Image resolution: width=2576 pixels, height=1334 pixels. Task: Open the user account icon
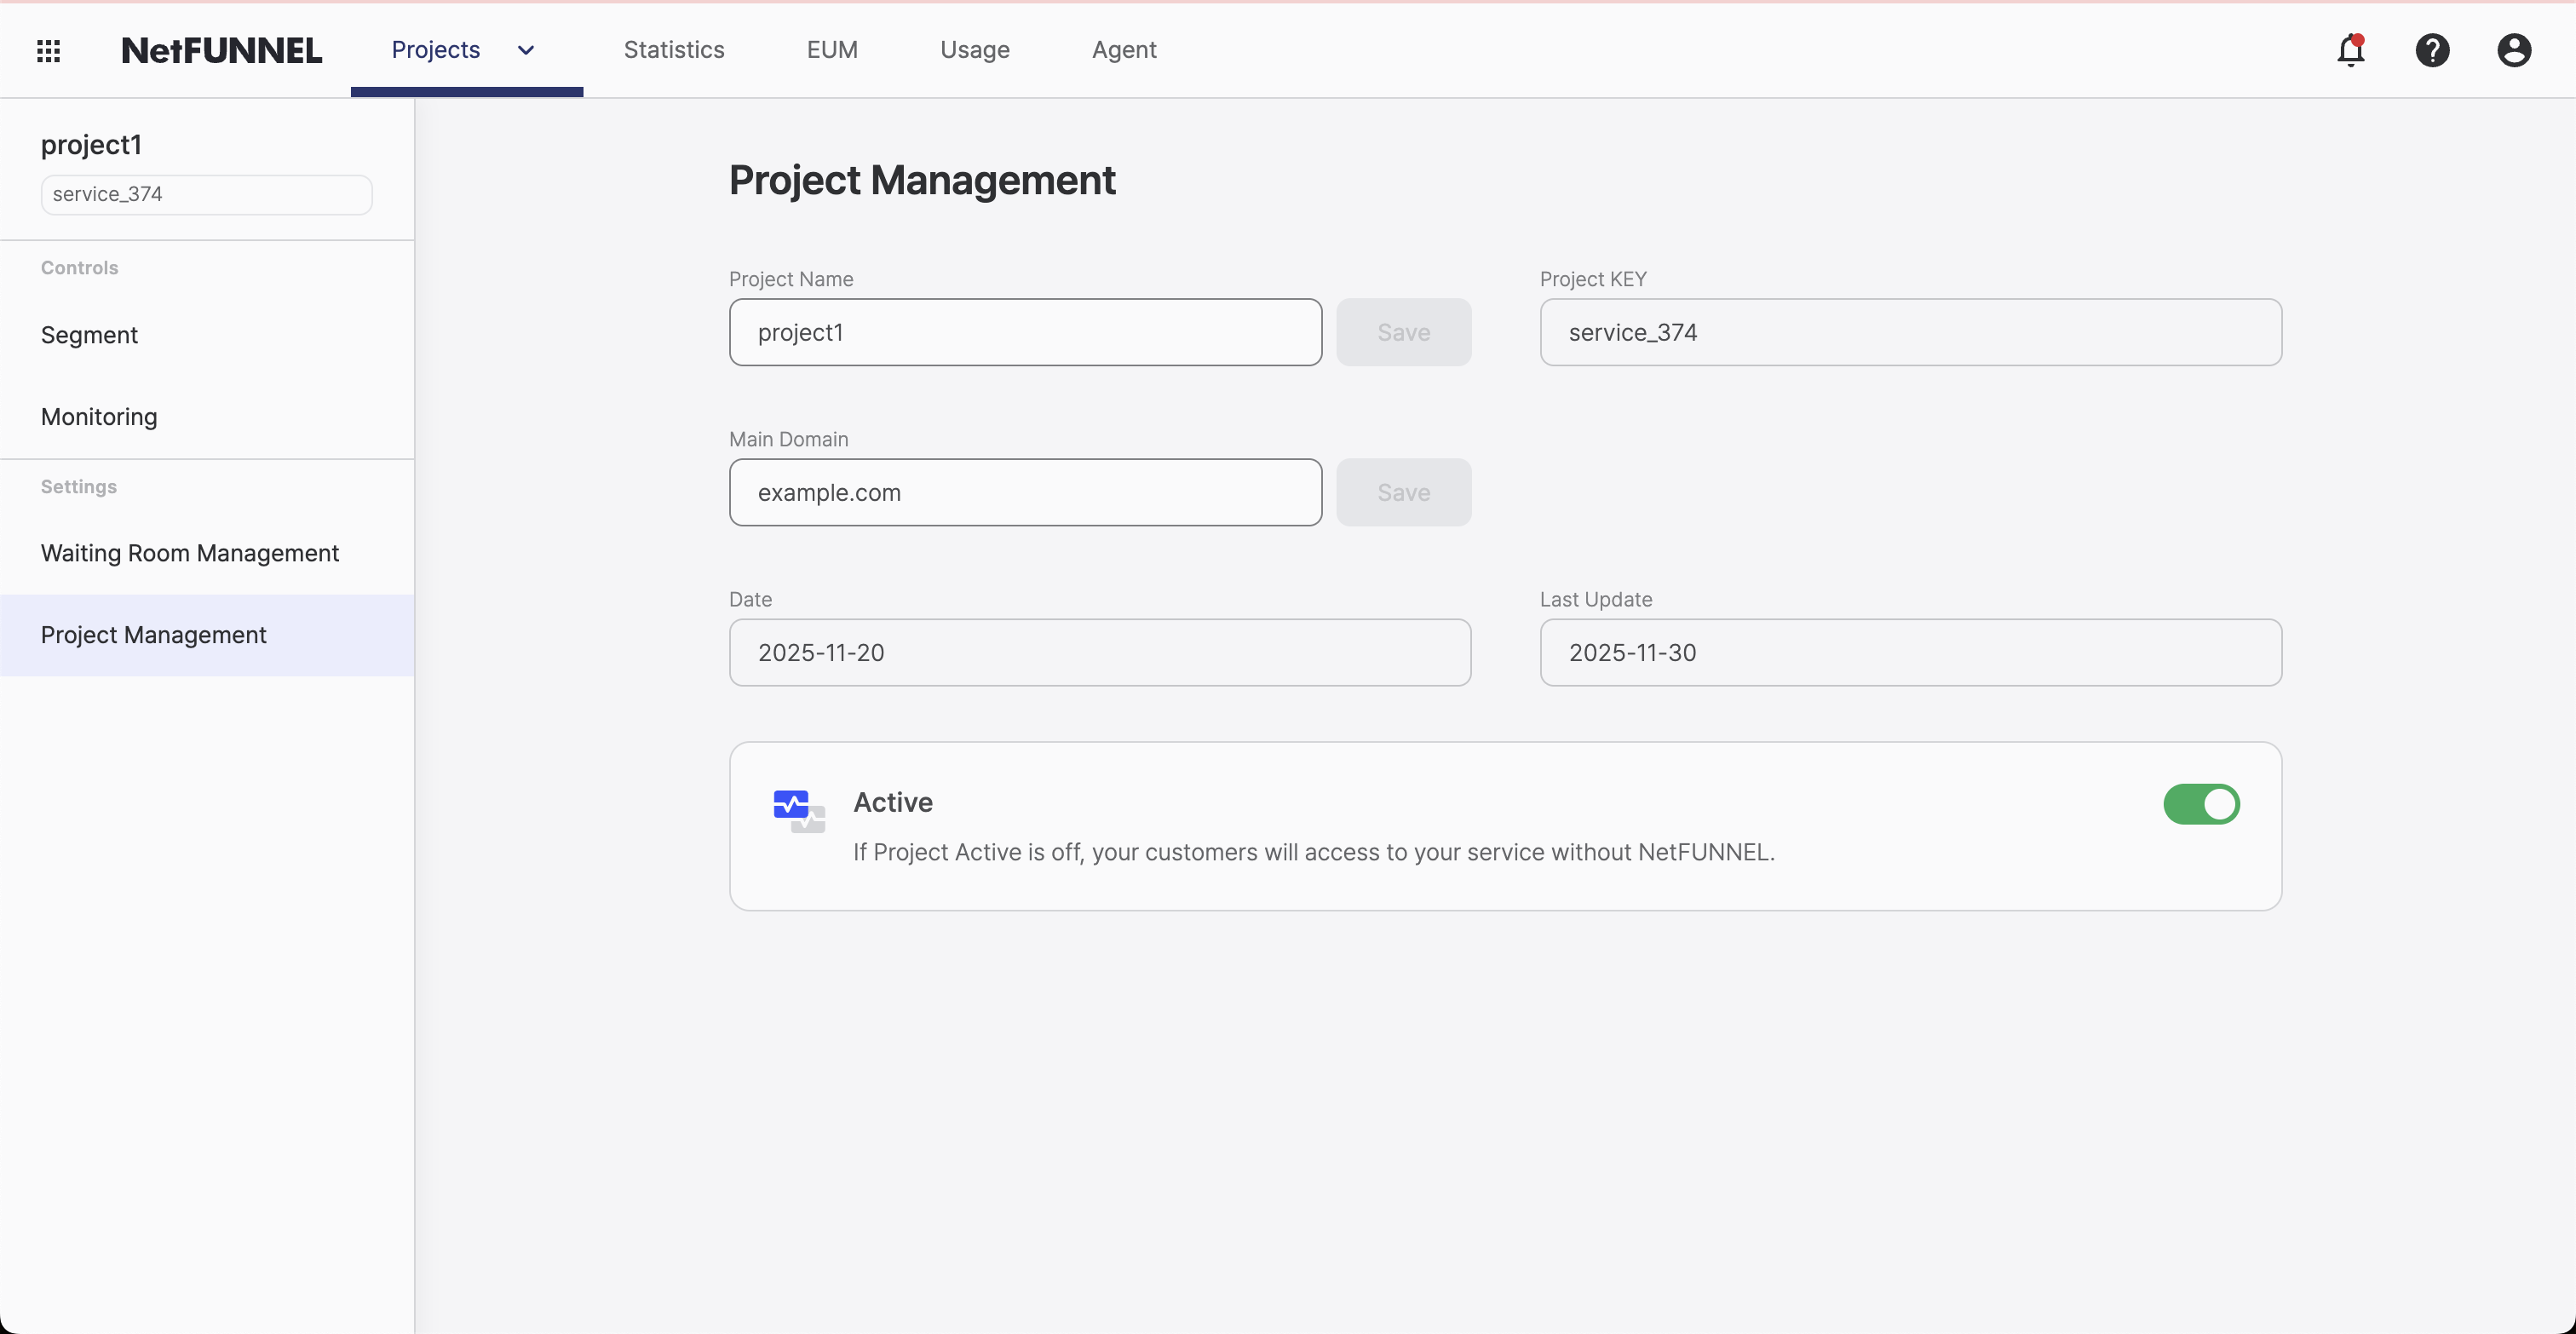point(2514,50)
